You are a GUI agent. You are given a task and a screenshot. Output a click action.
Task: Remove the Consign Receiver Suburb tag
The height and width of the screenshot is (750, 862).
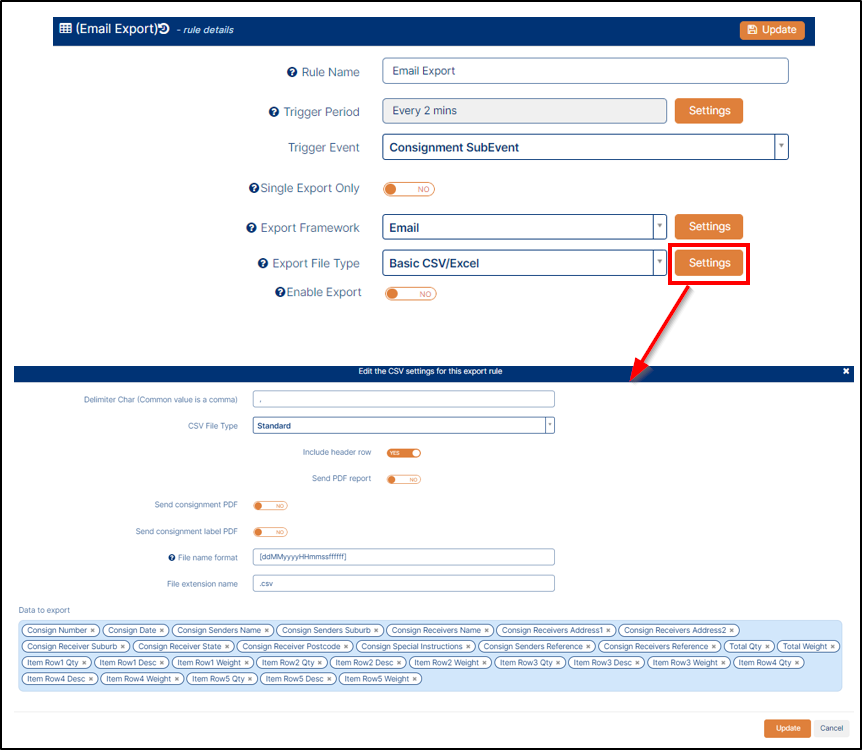123,647
